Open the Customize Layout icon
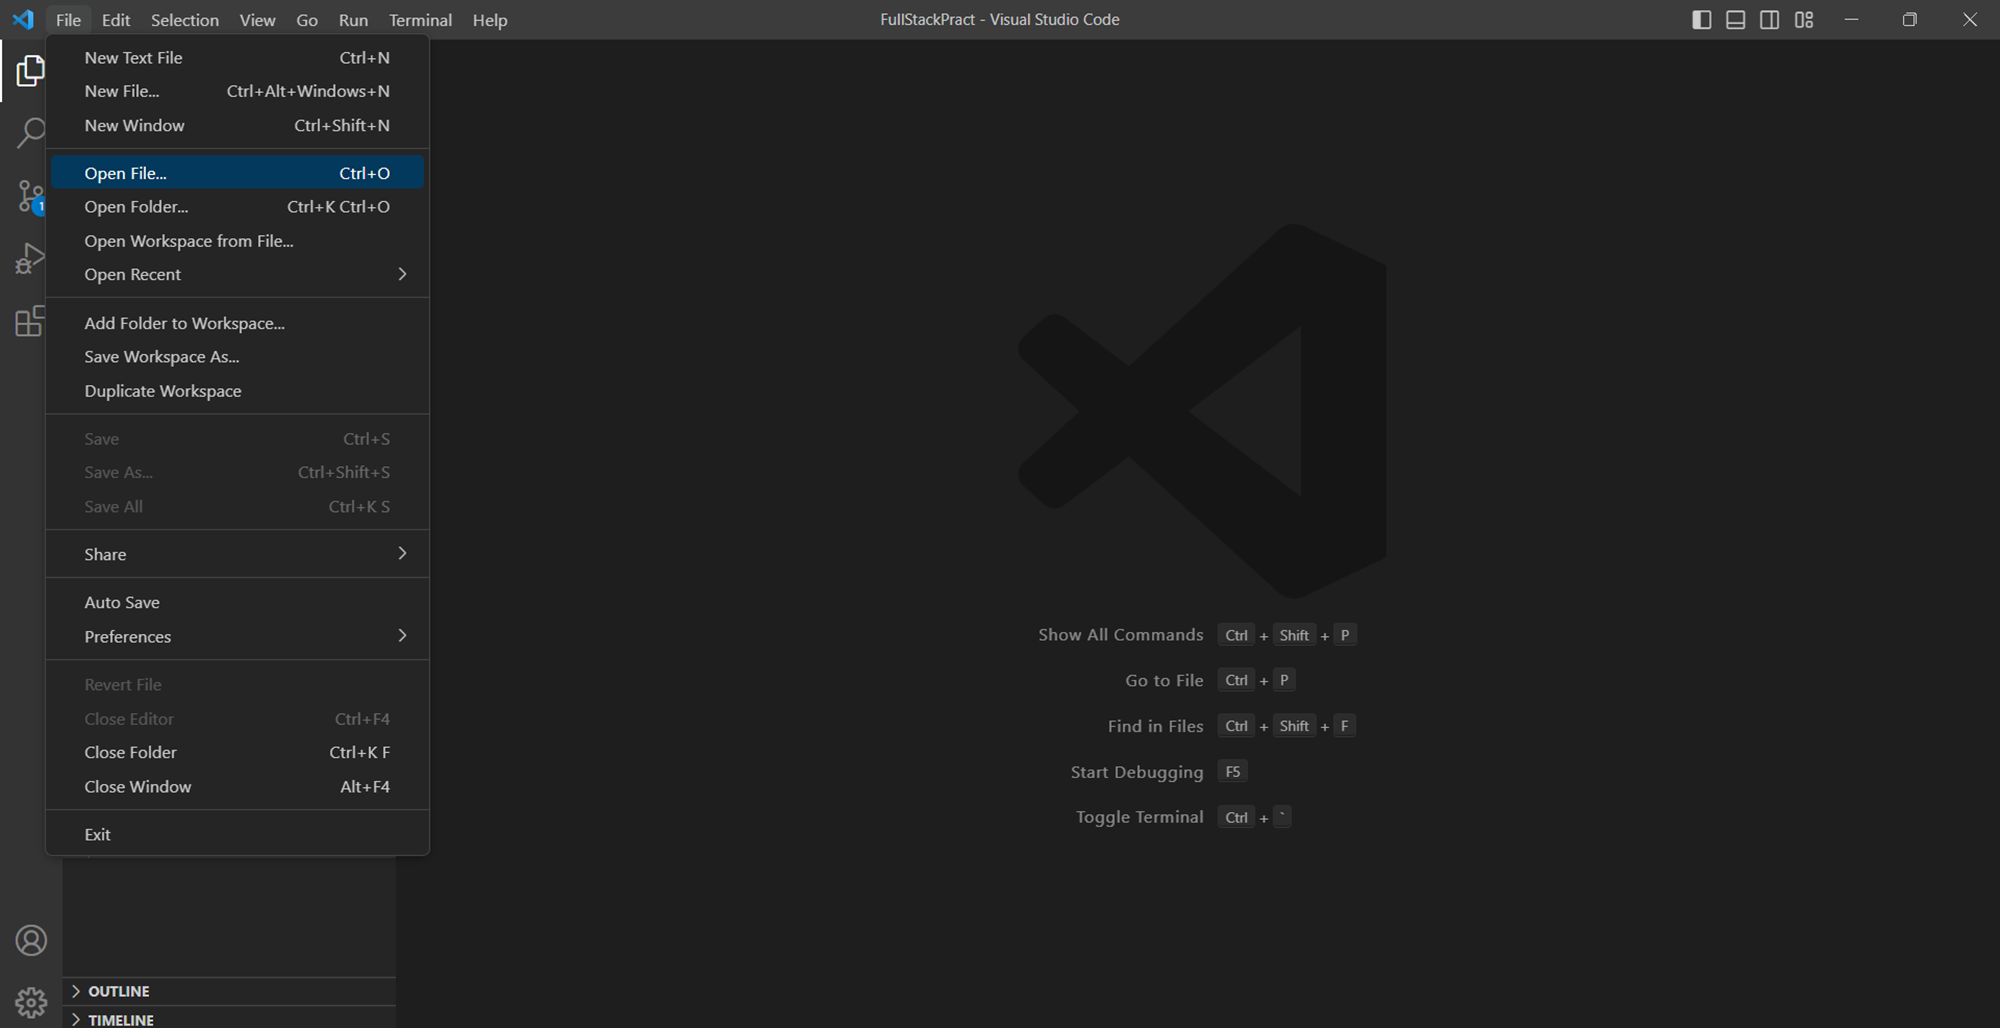 (x=1804, y=20)
